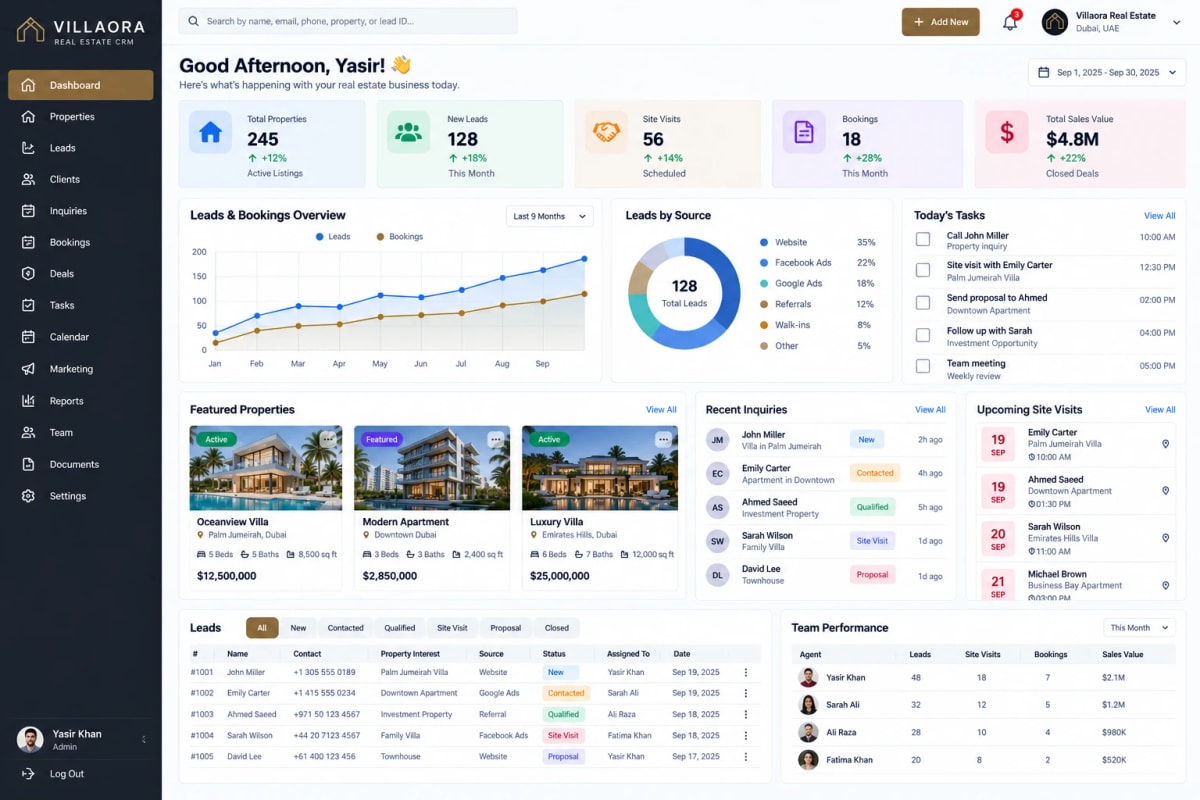Click the New Leads people icon
The height and width of the screenshot is (800, 1200).
coord(408,132)
